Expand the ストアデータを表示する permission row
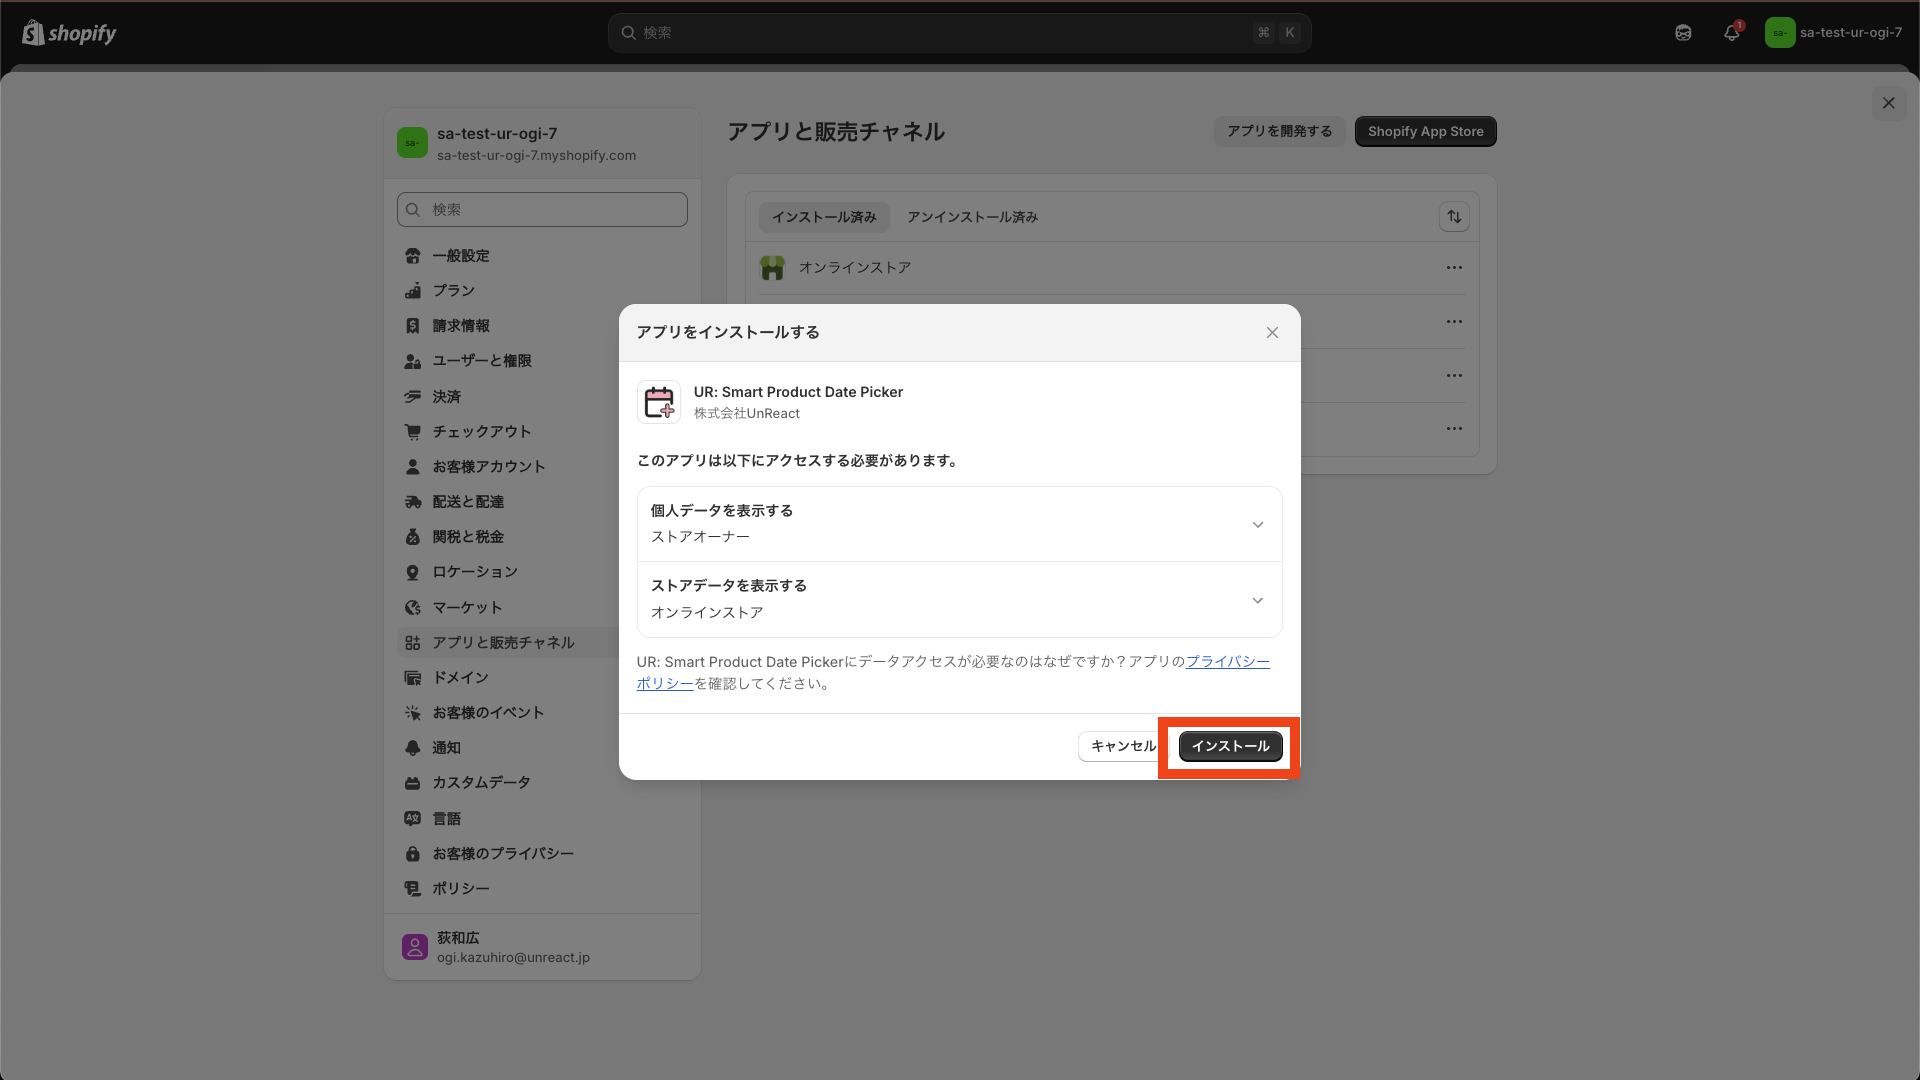Screen dimensions: 1920x1080 click(1258, 601)
